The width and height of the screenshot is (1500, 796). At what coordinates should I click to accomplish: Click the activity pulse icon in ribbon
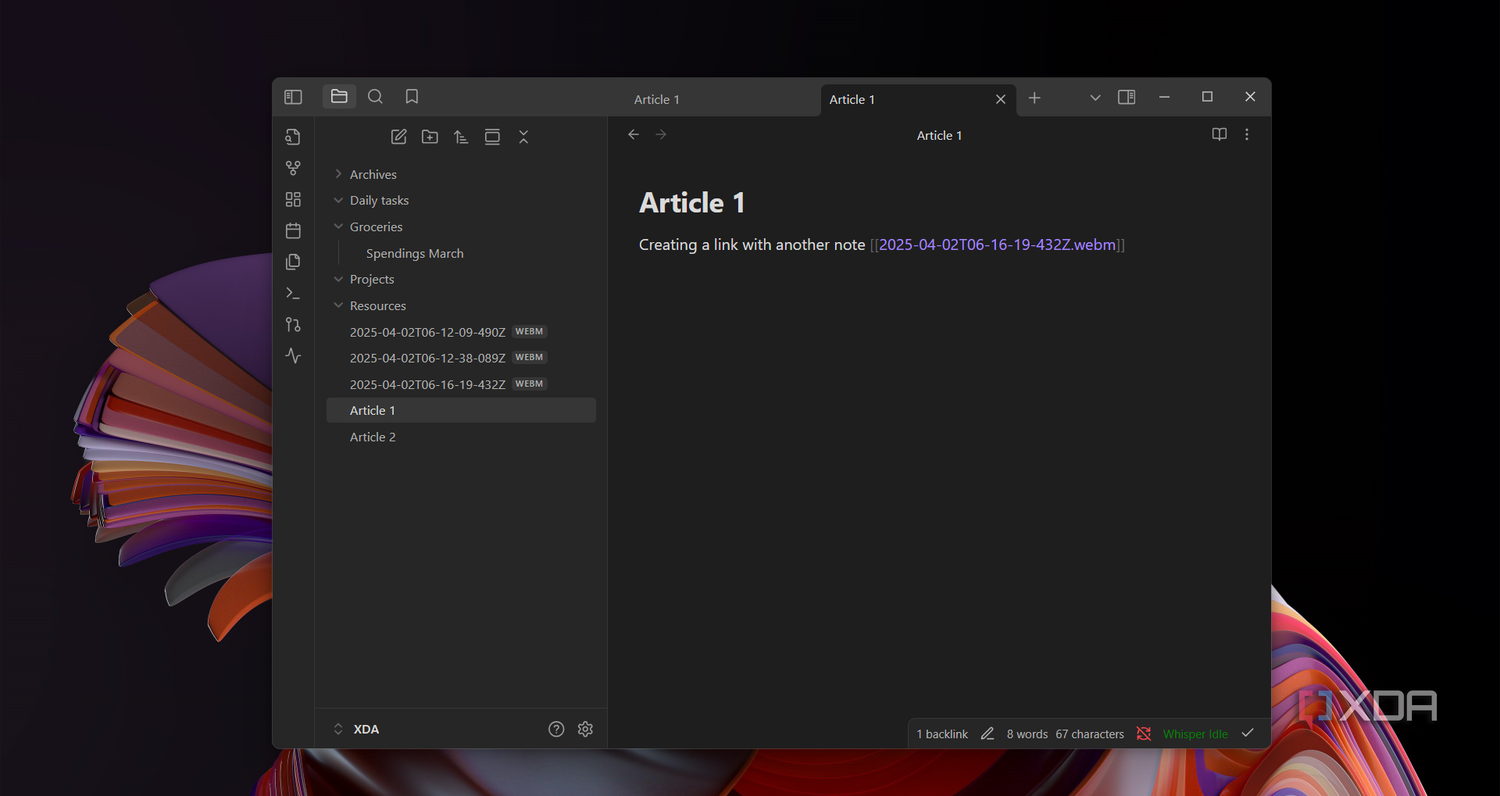(293, 355)
